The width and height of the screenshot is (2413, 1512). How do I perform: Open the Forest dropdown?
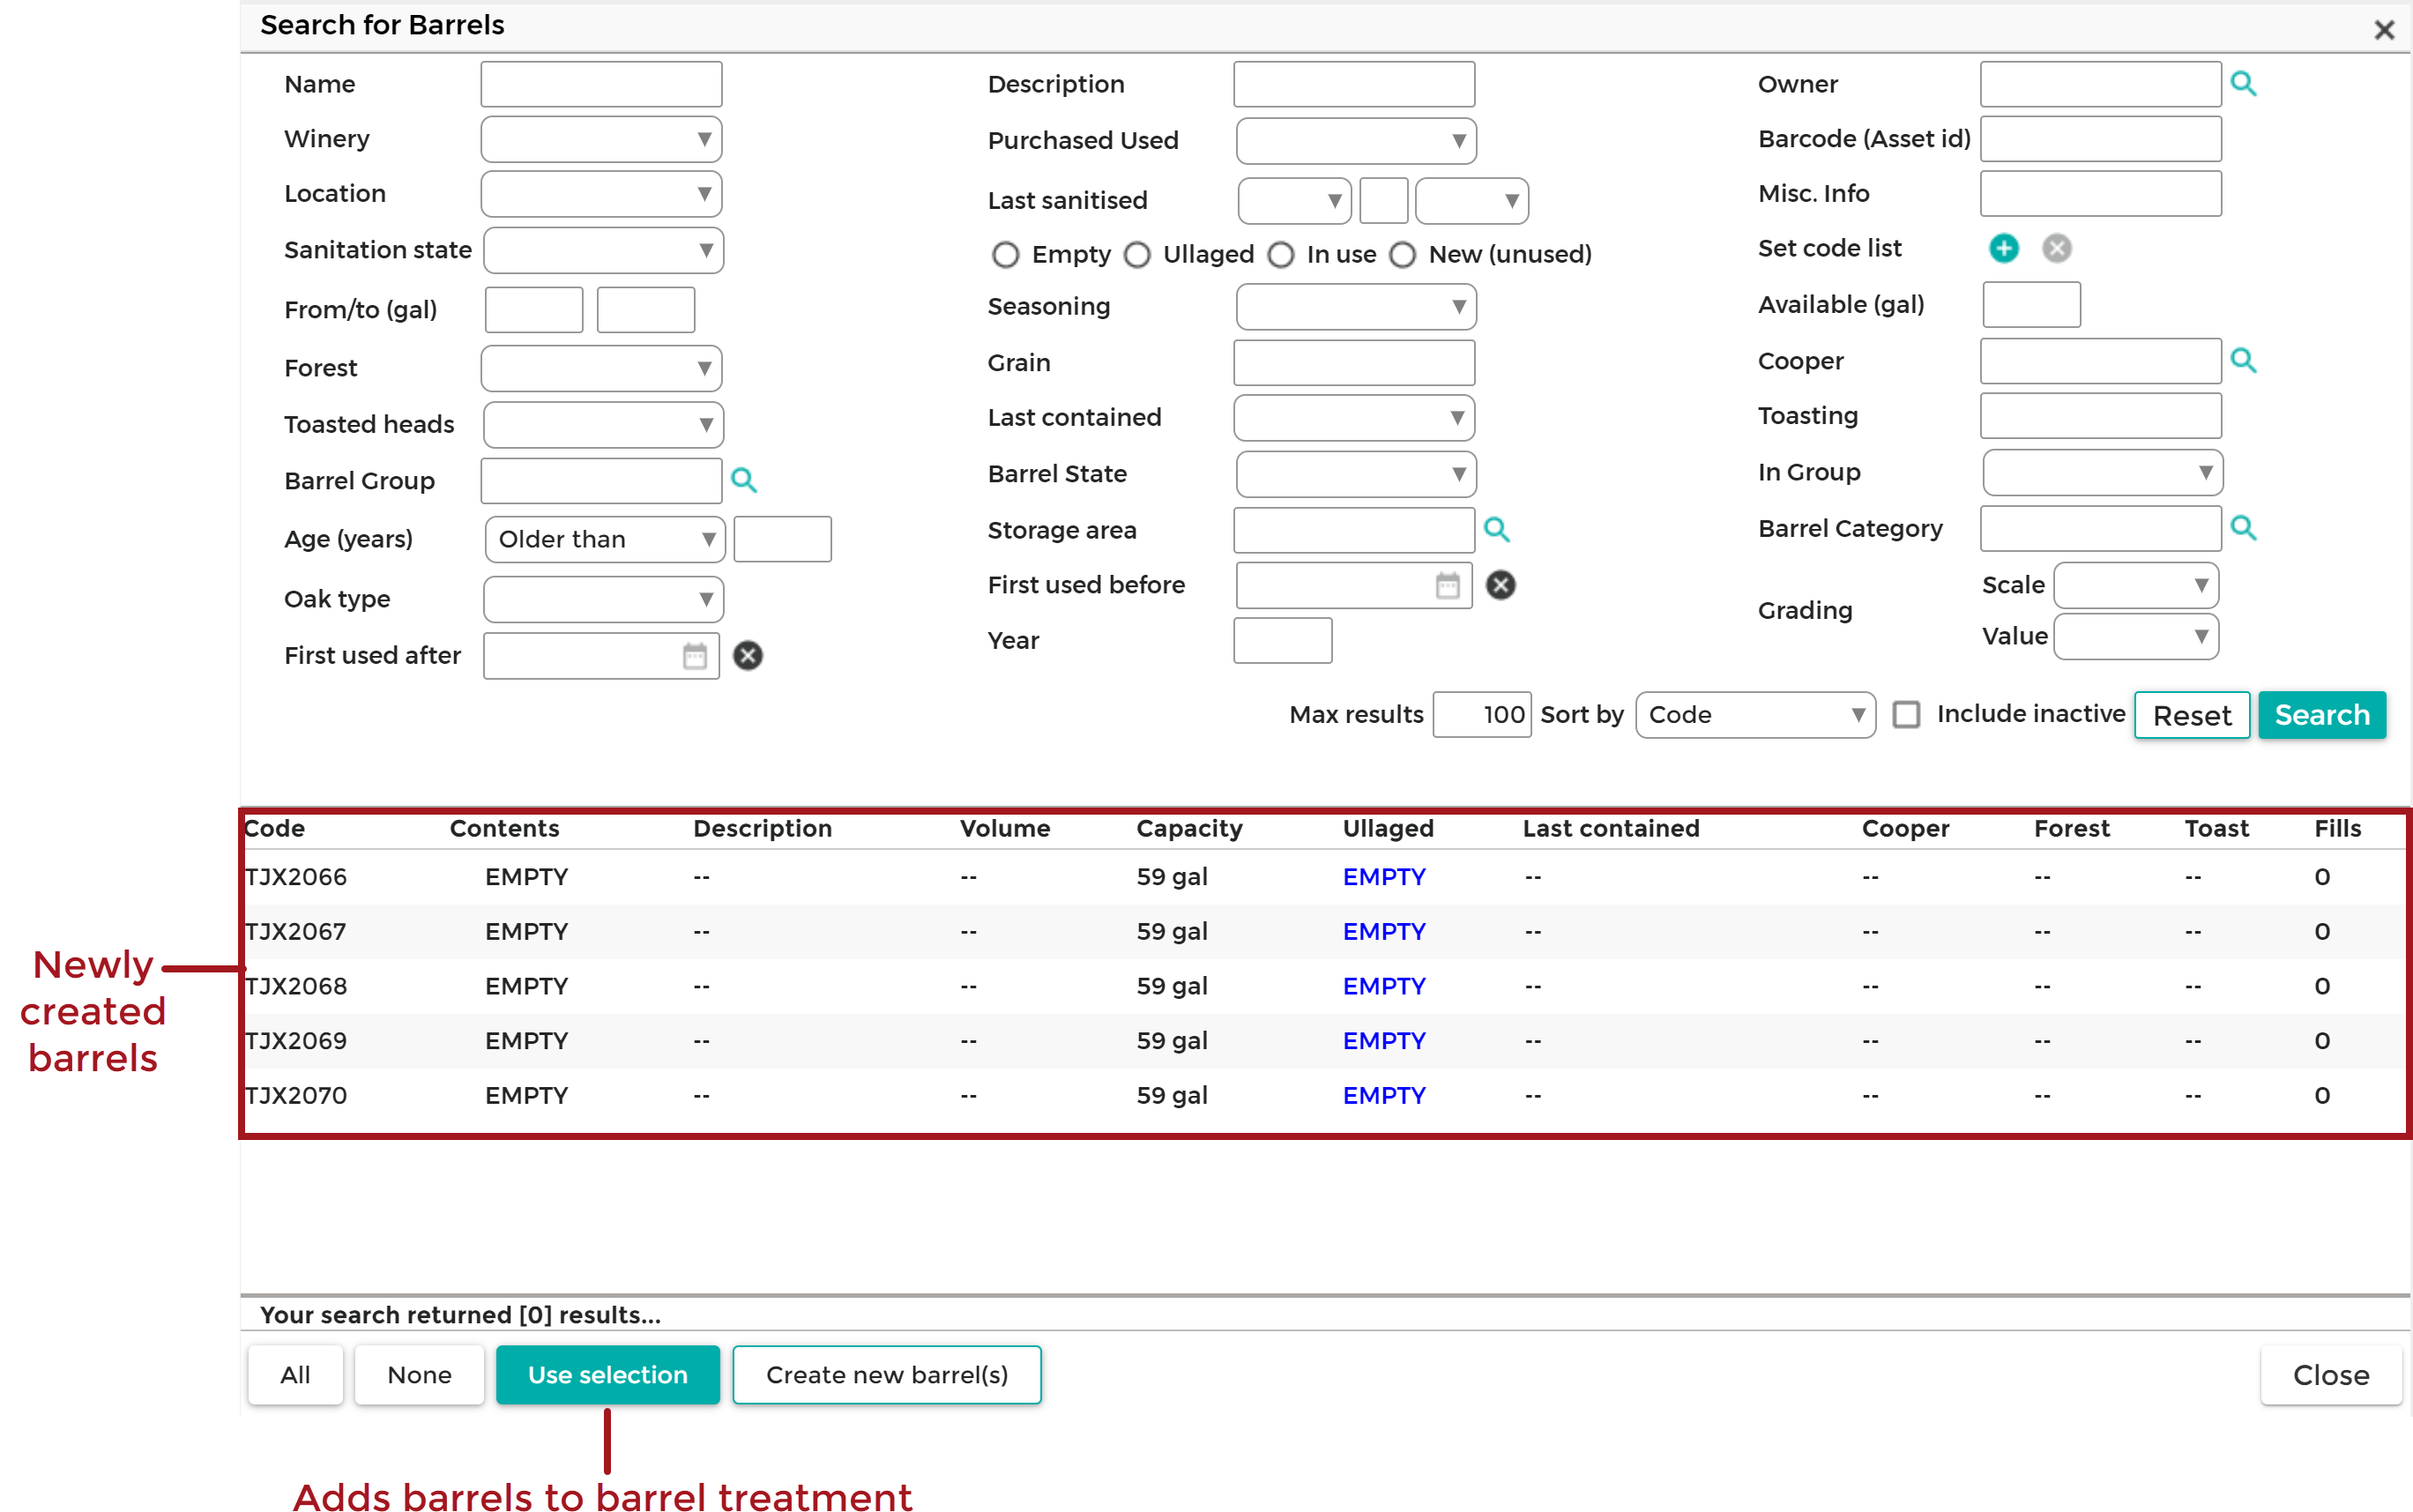pos(601,369)
